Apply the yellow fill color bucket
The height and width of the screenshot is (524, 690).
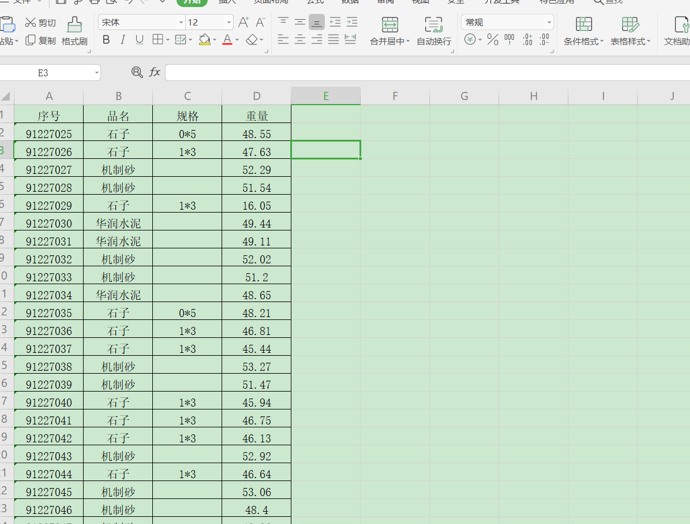click(204, 40)
